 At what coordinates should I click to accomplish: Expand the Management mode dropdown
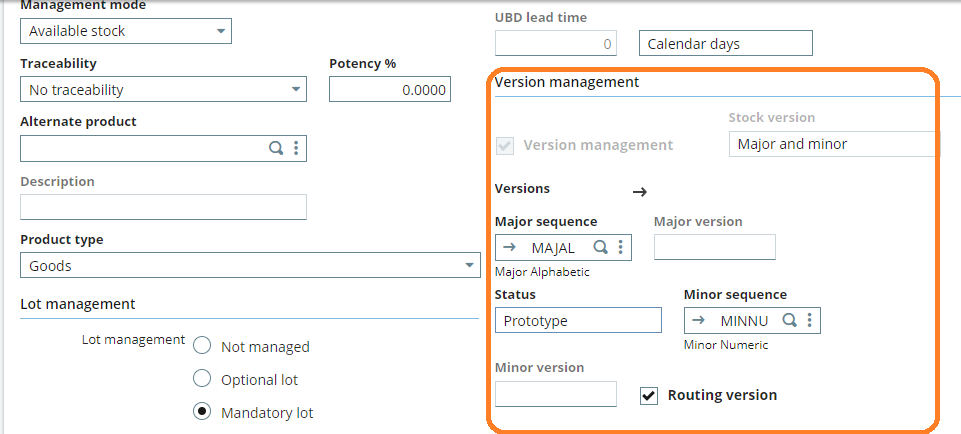[220, 31]
